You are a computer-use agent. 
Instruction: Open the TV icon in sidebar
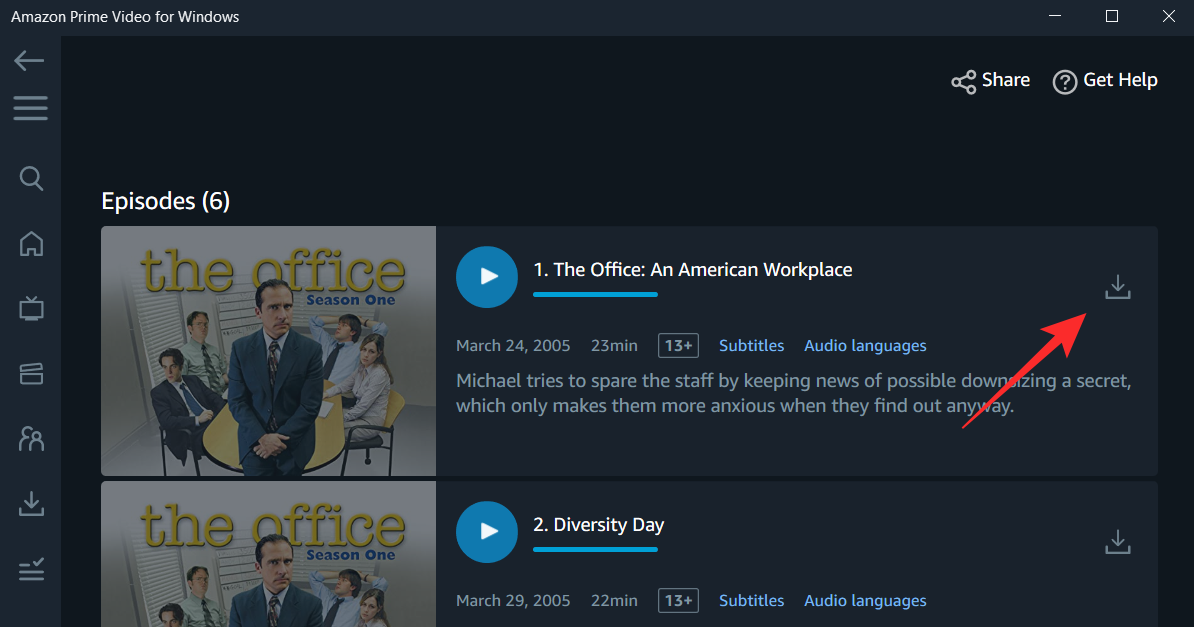click(31, 309)
